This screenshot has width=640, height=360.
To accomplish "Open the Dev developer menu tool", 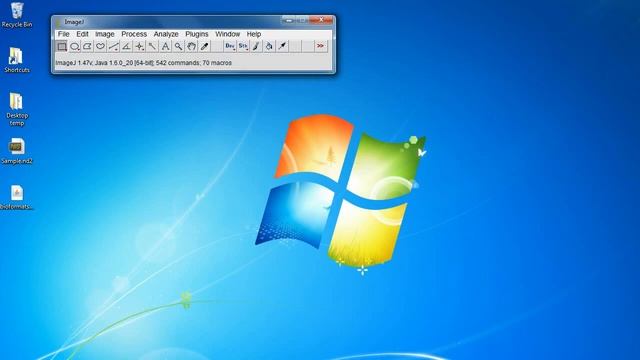I will pyautogui.click(x=230, y=47).
